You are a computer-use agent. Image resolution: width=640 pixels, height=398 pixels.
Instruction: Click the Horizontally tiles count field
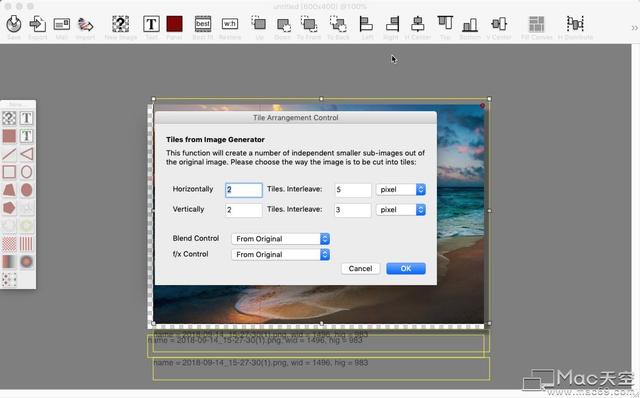pos(244,190)
